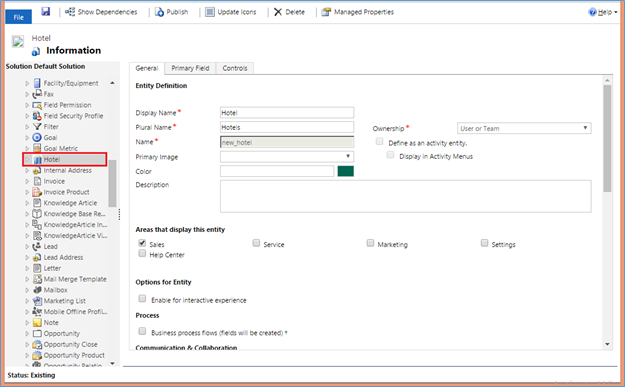Expand the Mobile Offline Profile node
This screenshot has width=625, height=387.
point(27,312)
